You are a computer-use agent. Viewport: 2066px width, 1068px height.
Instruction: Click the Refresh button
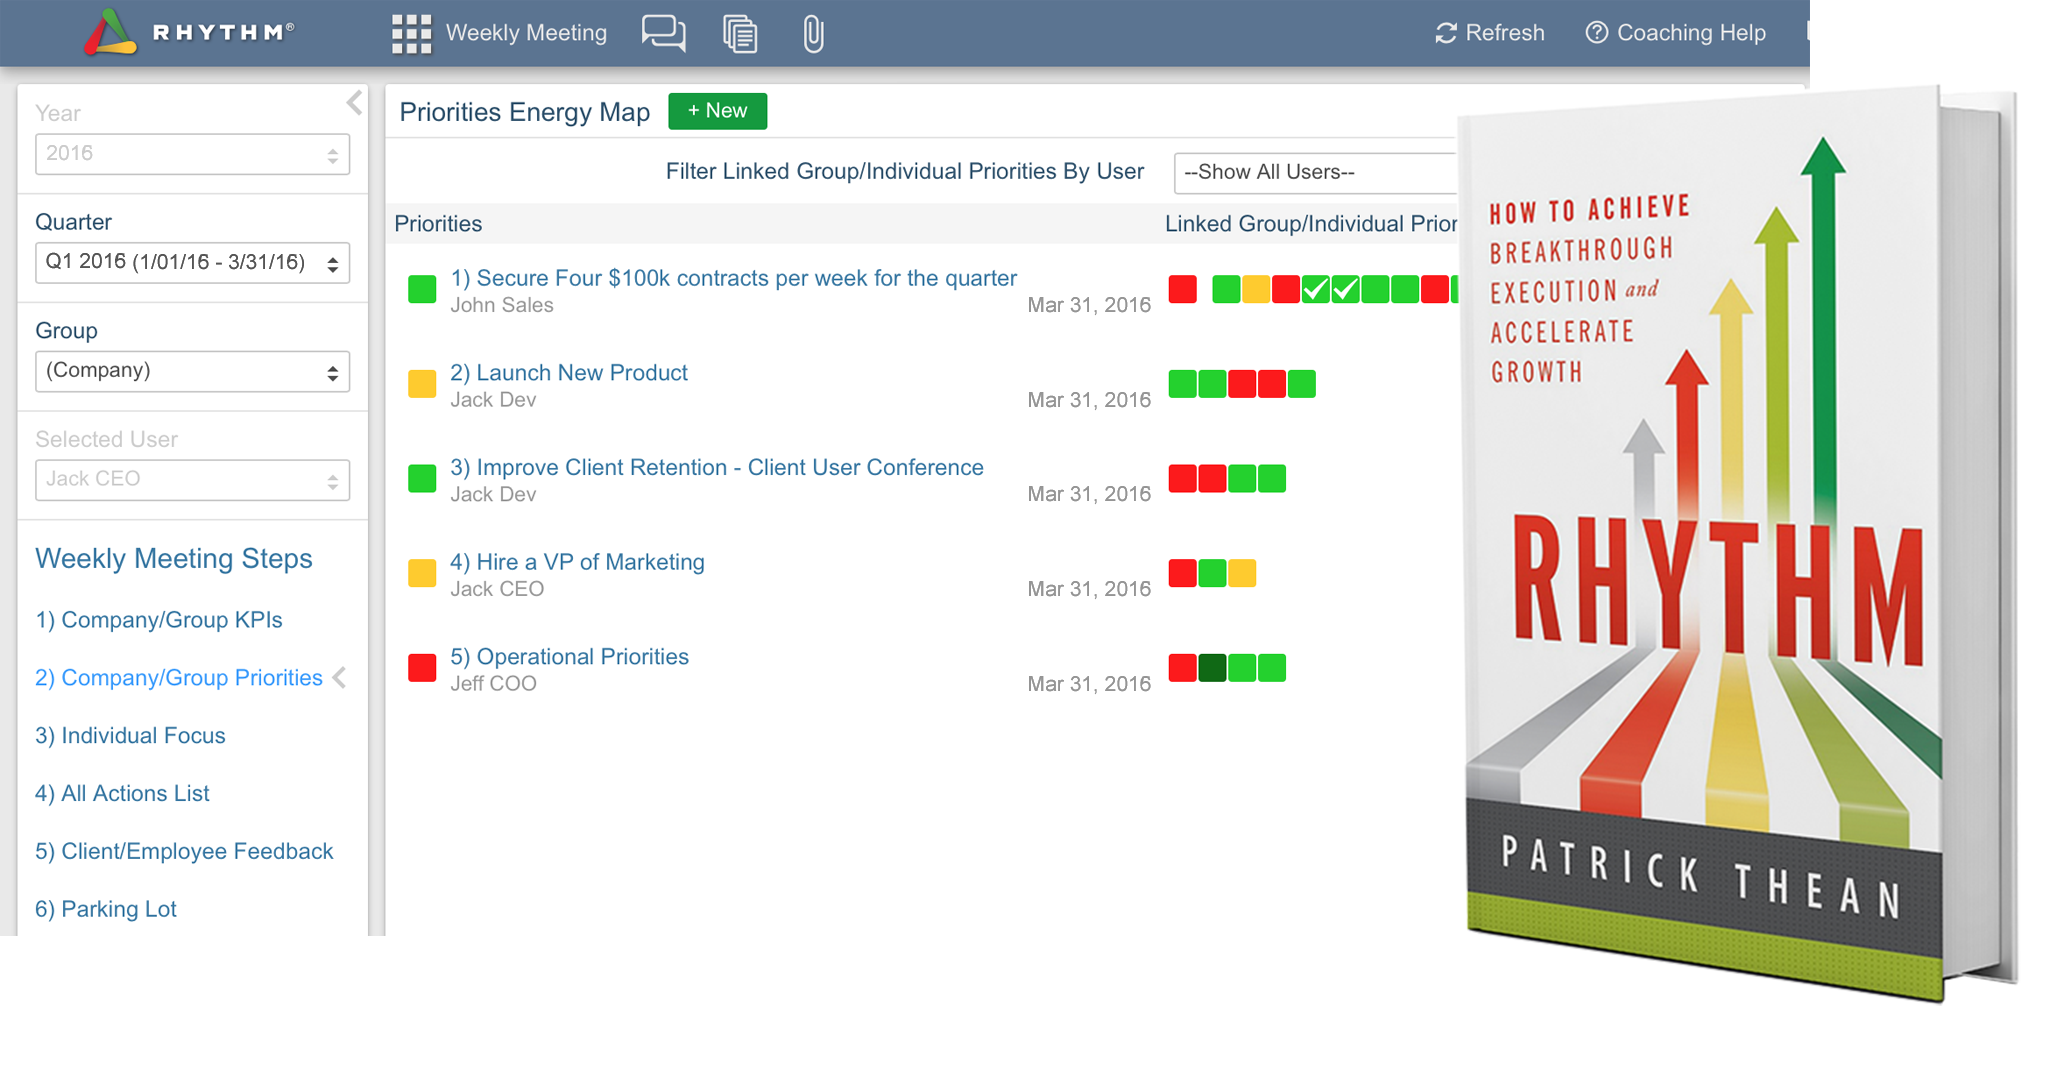click(1489, 33)
